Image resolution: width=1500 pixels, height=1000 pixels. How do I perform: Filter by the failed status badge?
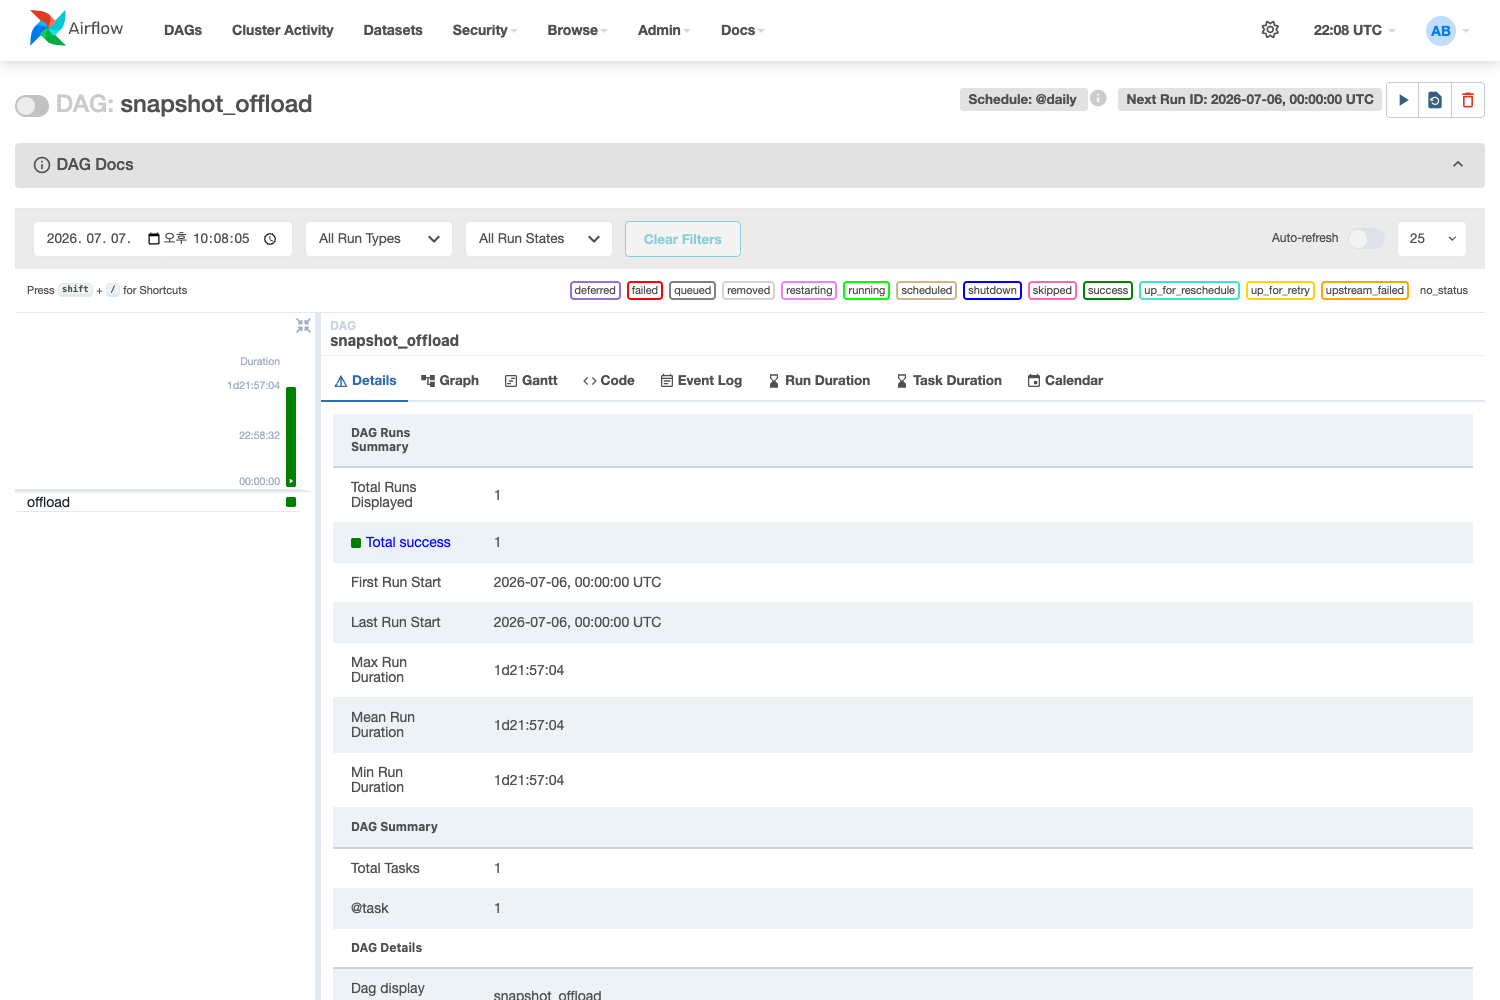(x=645, y=290)
